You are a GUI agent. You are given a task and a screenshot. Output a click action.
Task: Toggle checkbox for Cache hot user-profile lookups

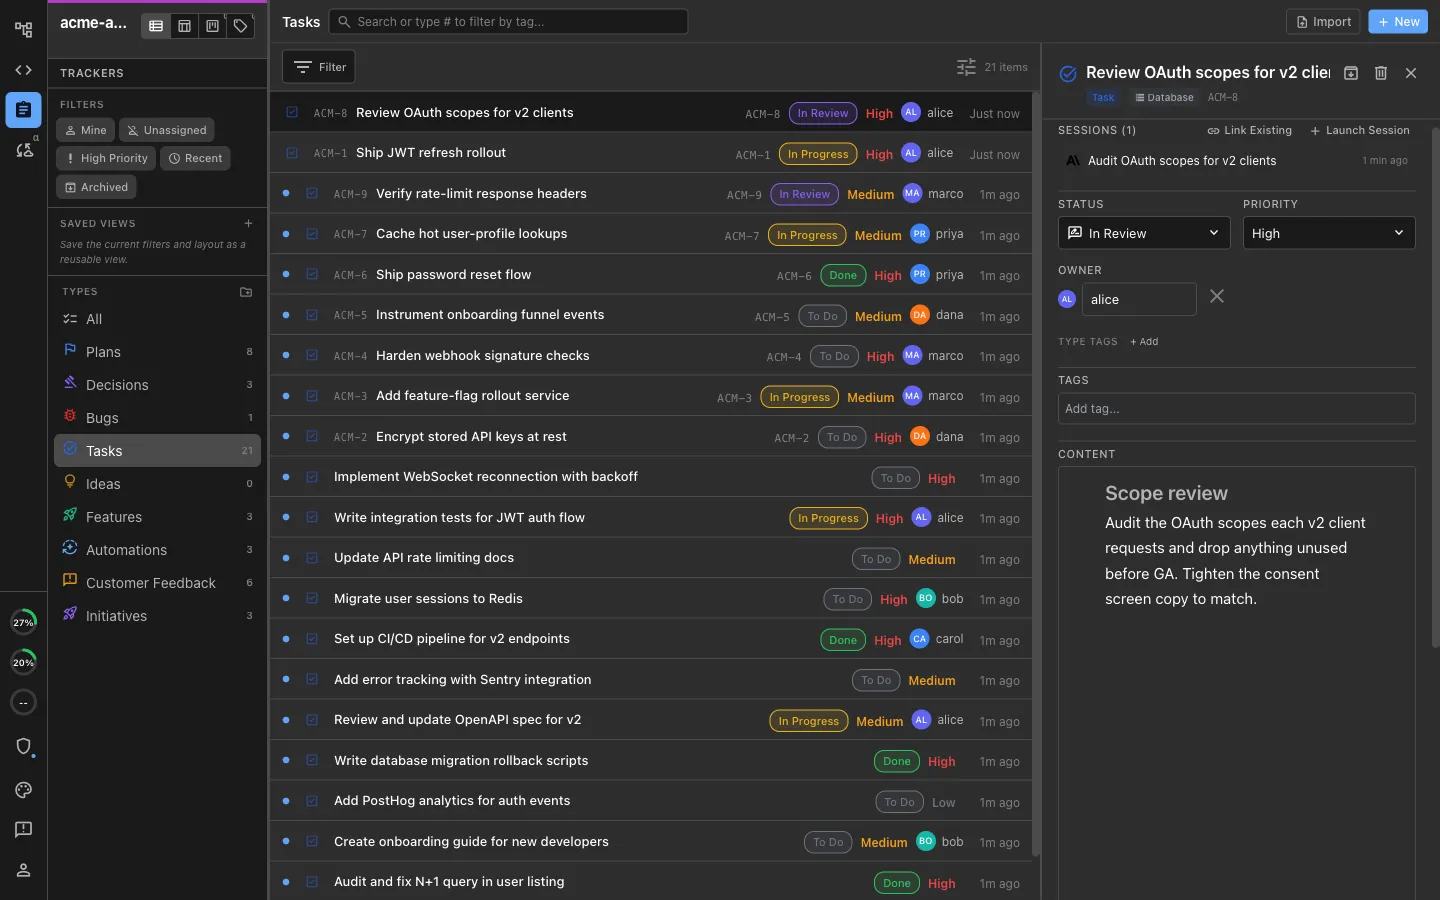pos(312,234)
